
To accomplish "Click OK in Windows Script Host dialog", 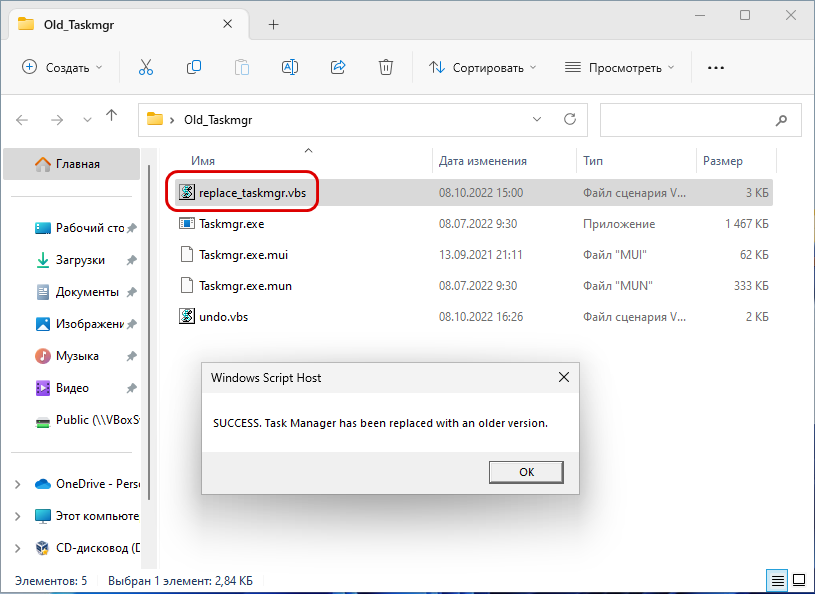I will pyautogui.click(x=526, y=472).
